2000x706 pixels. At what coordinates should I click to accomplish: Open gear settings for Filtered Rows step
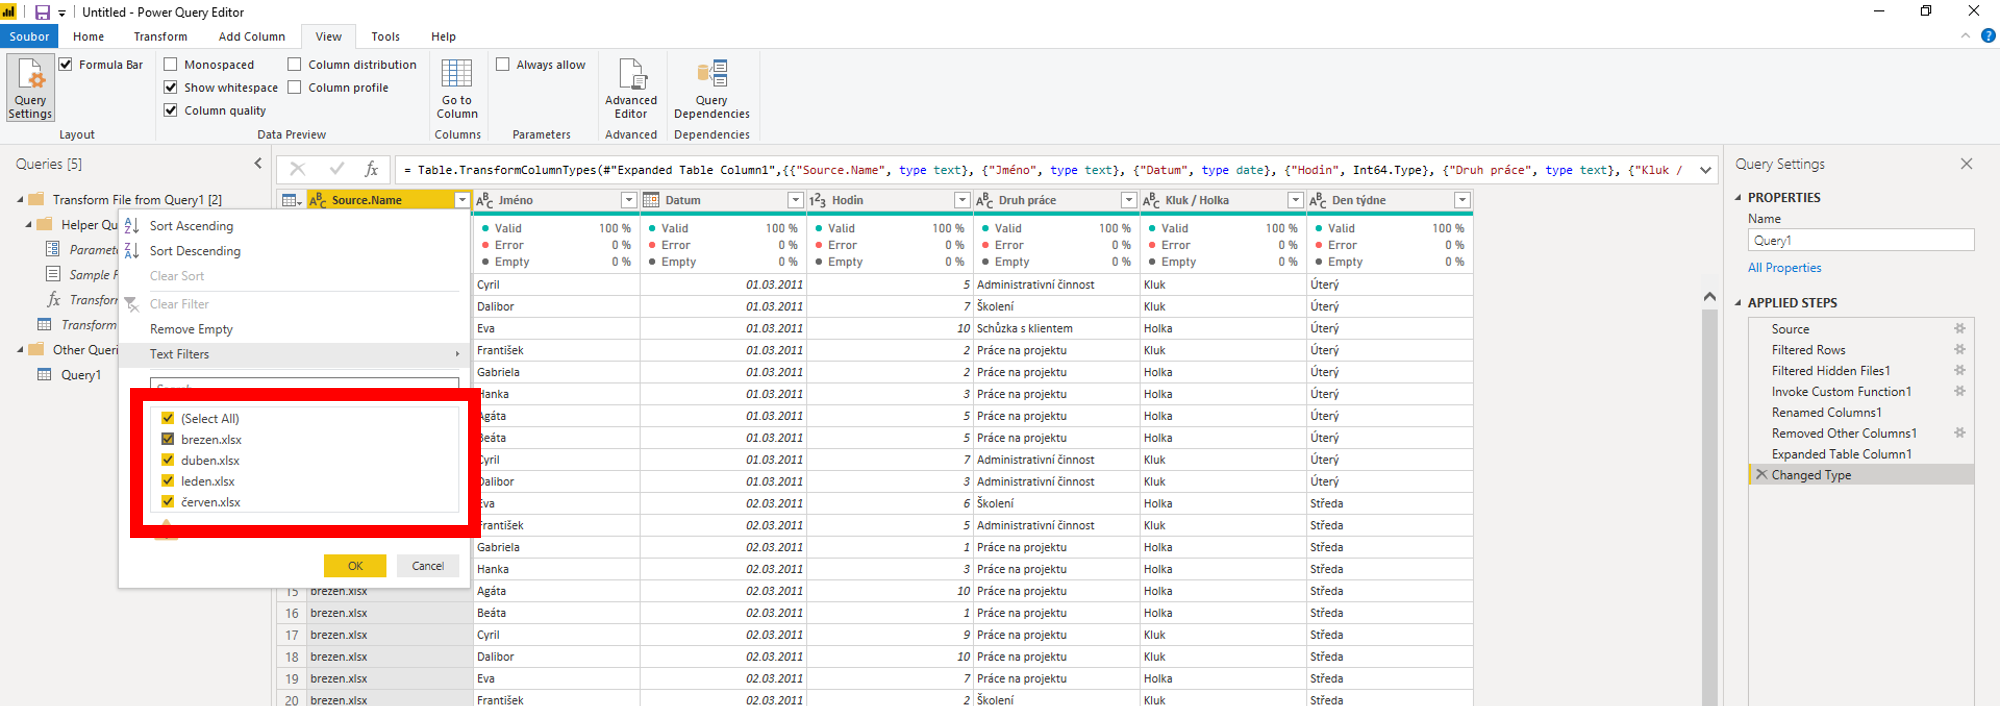[1960, 350]
